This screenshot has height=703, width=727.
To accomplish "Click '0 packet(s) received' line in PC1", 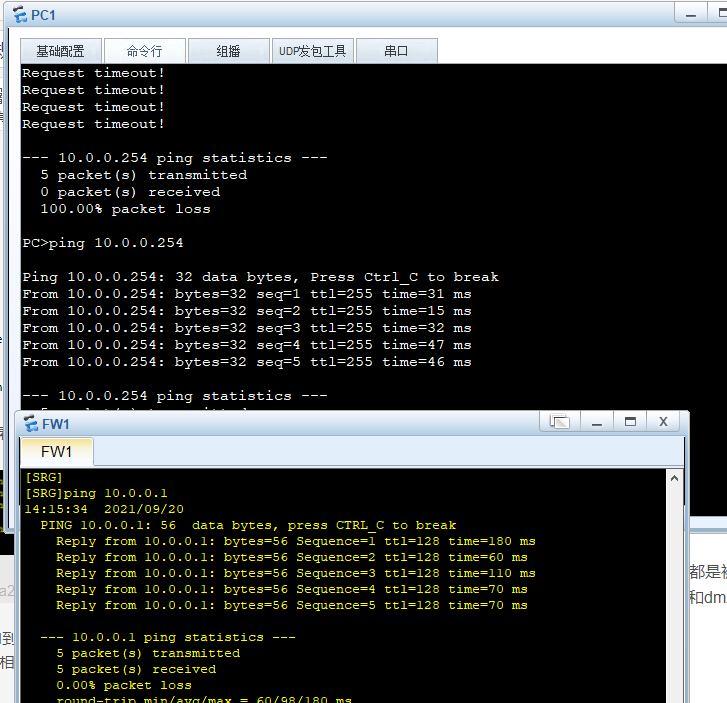I will click(130, 192).
